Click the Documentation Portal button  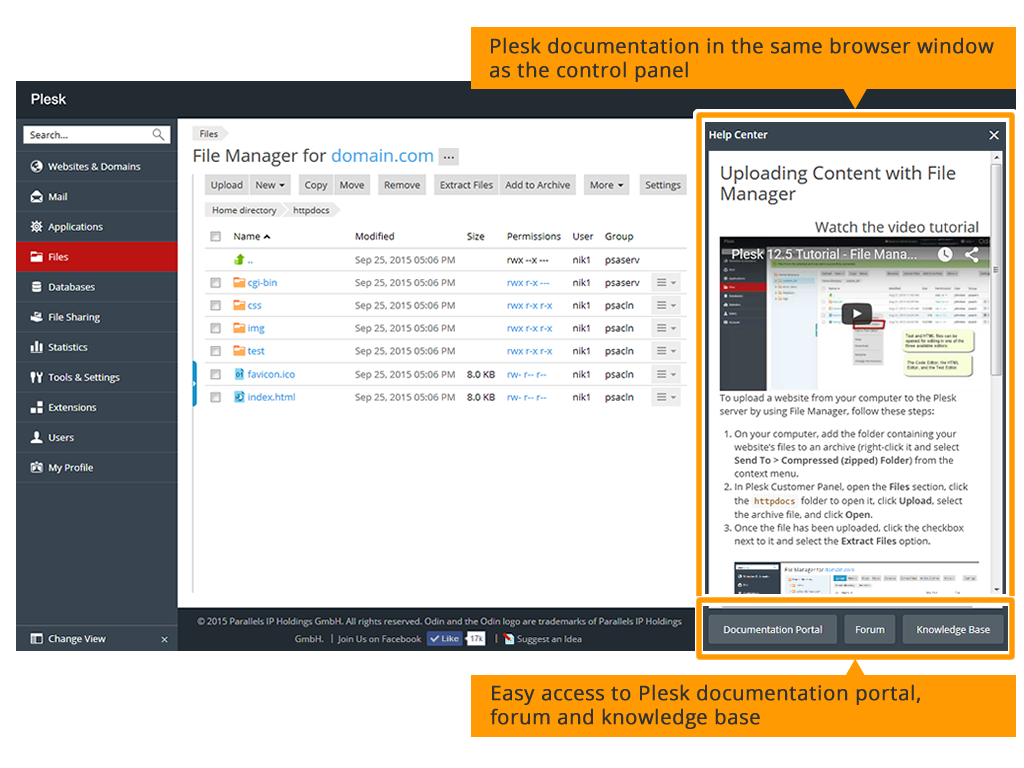pos(773,630)
